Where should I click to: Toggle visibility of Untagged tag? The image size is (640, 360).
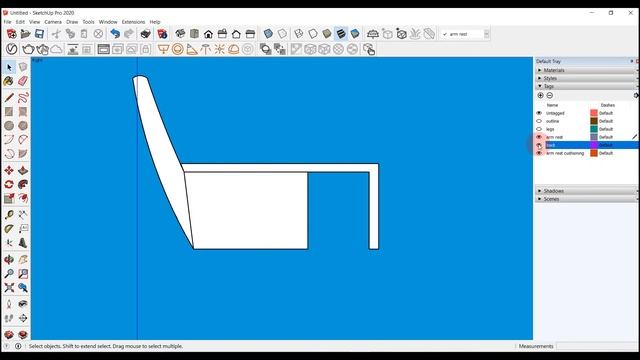tap(539, 113)
